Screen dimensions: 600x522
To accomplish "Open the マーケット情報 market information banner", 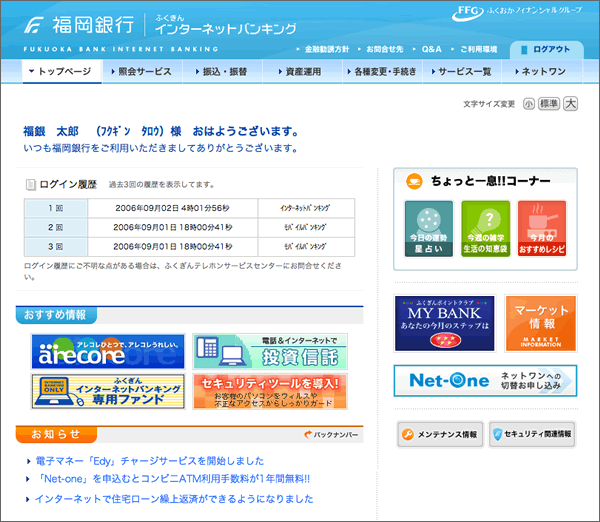I will (541, 323).
